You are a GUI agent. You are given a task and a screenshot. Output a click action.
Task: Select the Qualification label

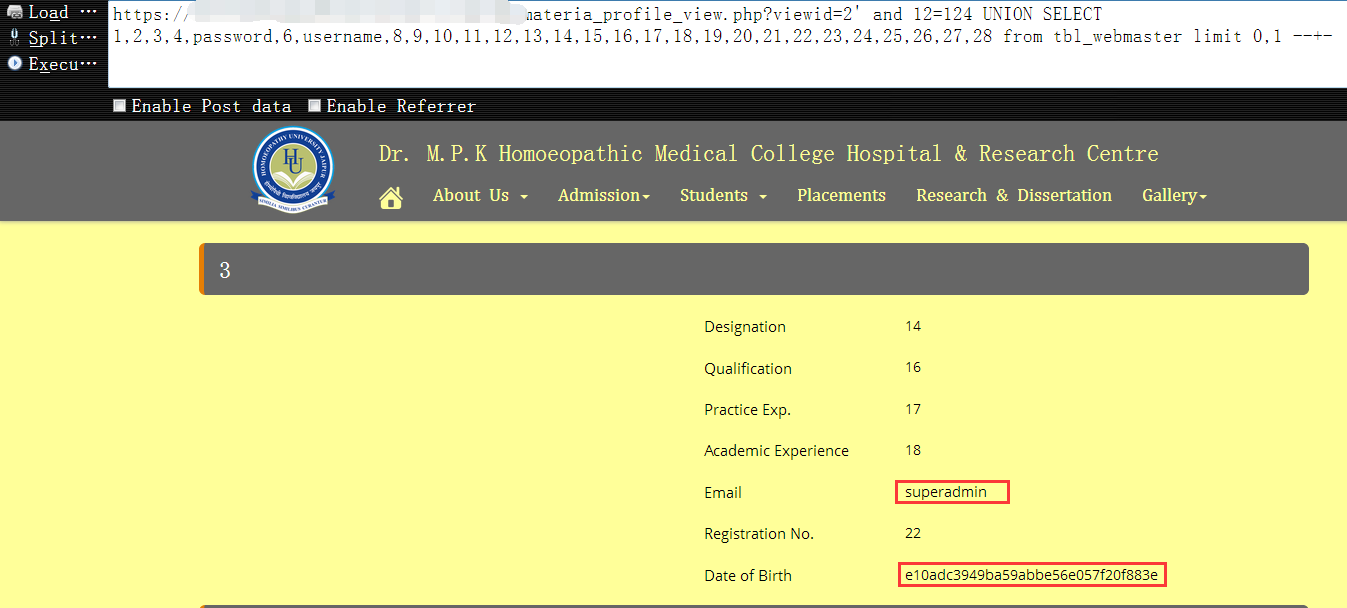pos(748,369)
